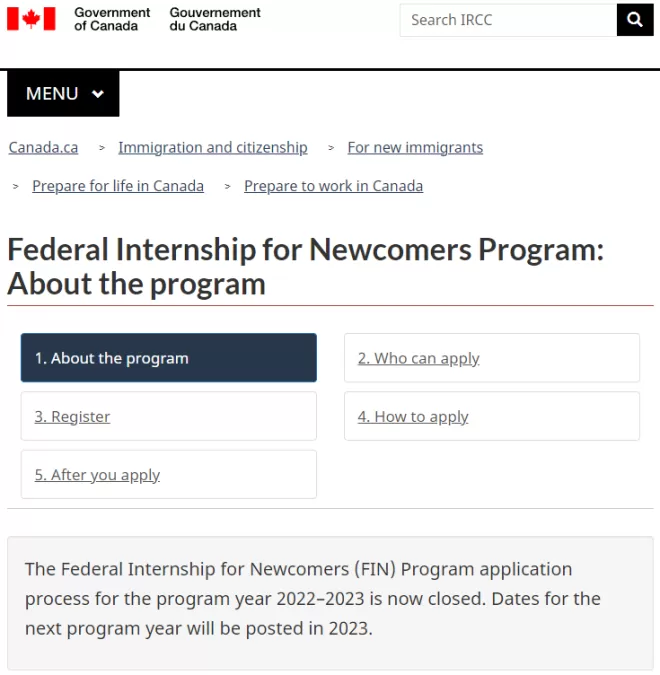Viewport: 660px width, 675px height.
Task: Open Prepare to work in Canada breadcrumb
Action: point(333,186)
